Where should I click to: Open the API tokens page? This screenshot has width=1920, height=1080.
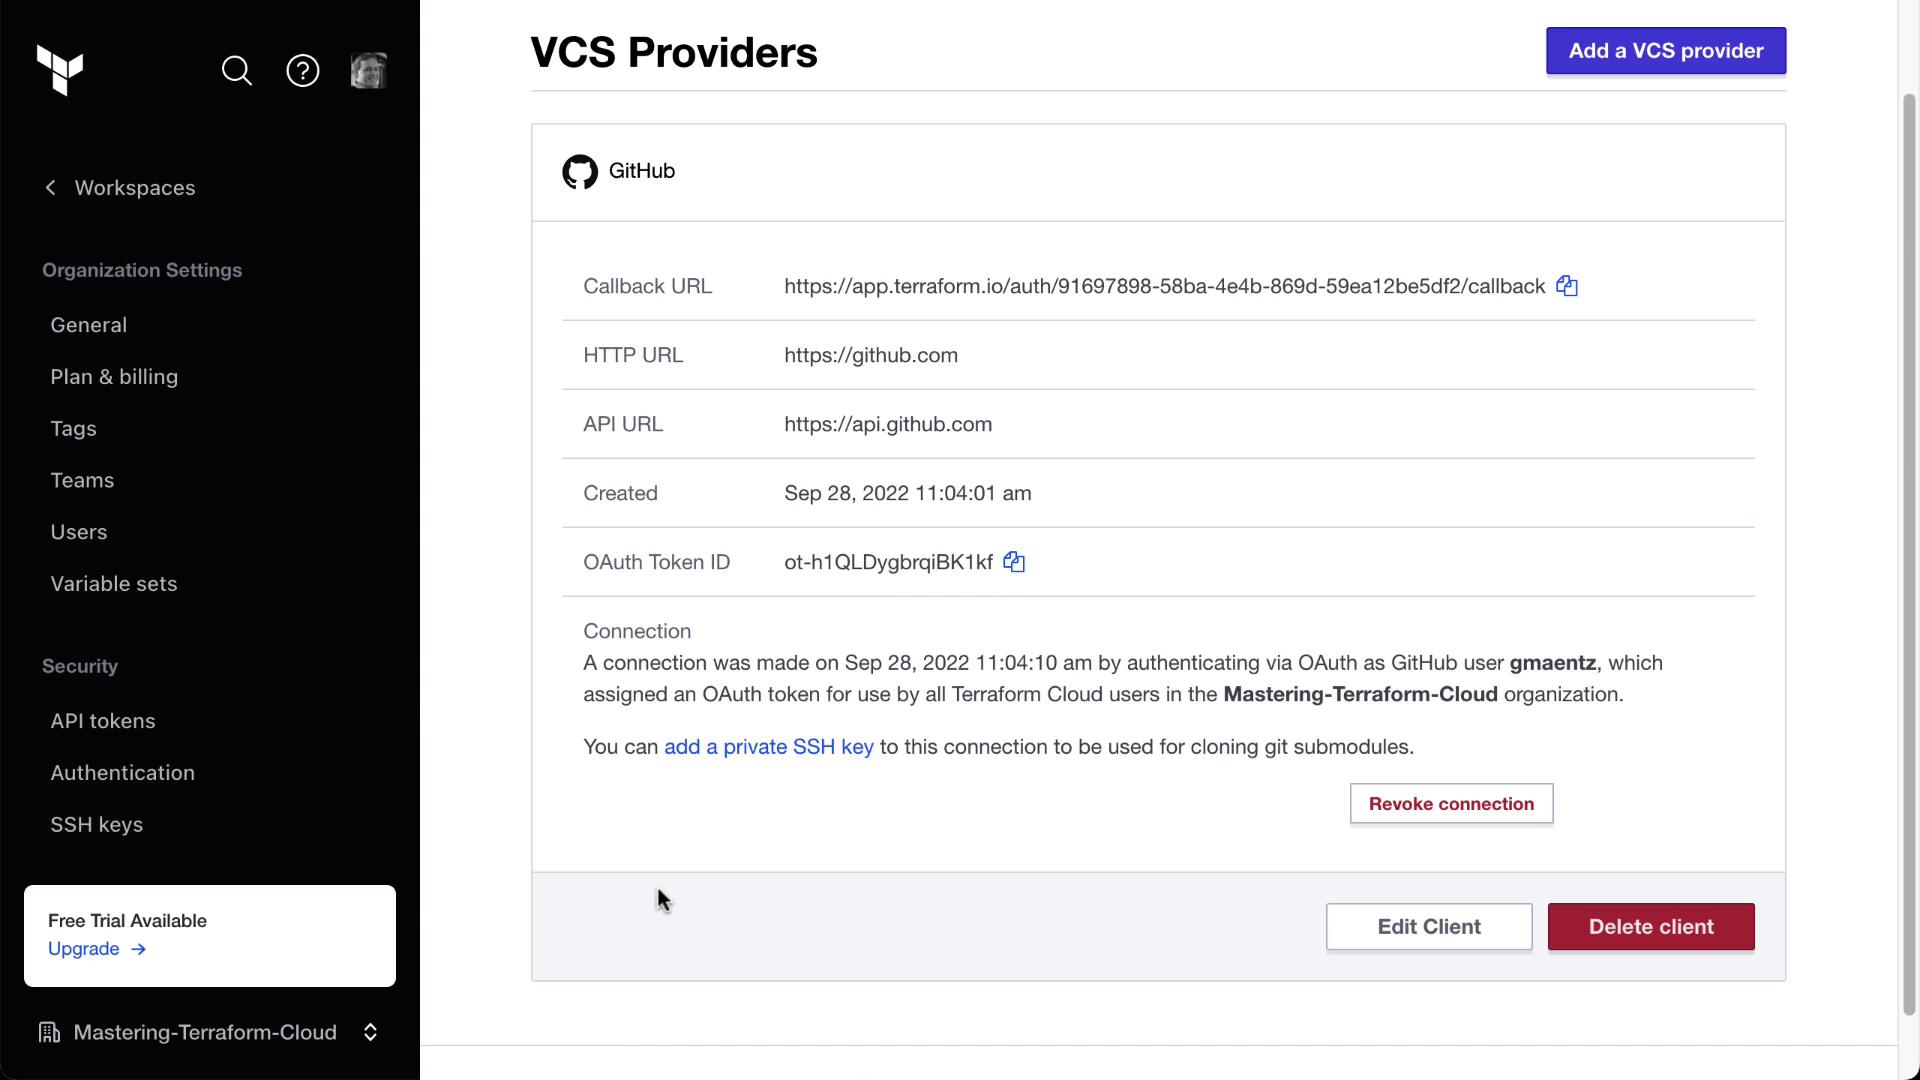pyautogui.click(x=103, y=721)
